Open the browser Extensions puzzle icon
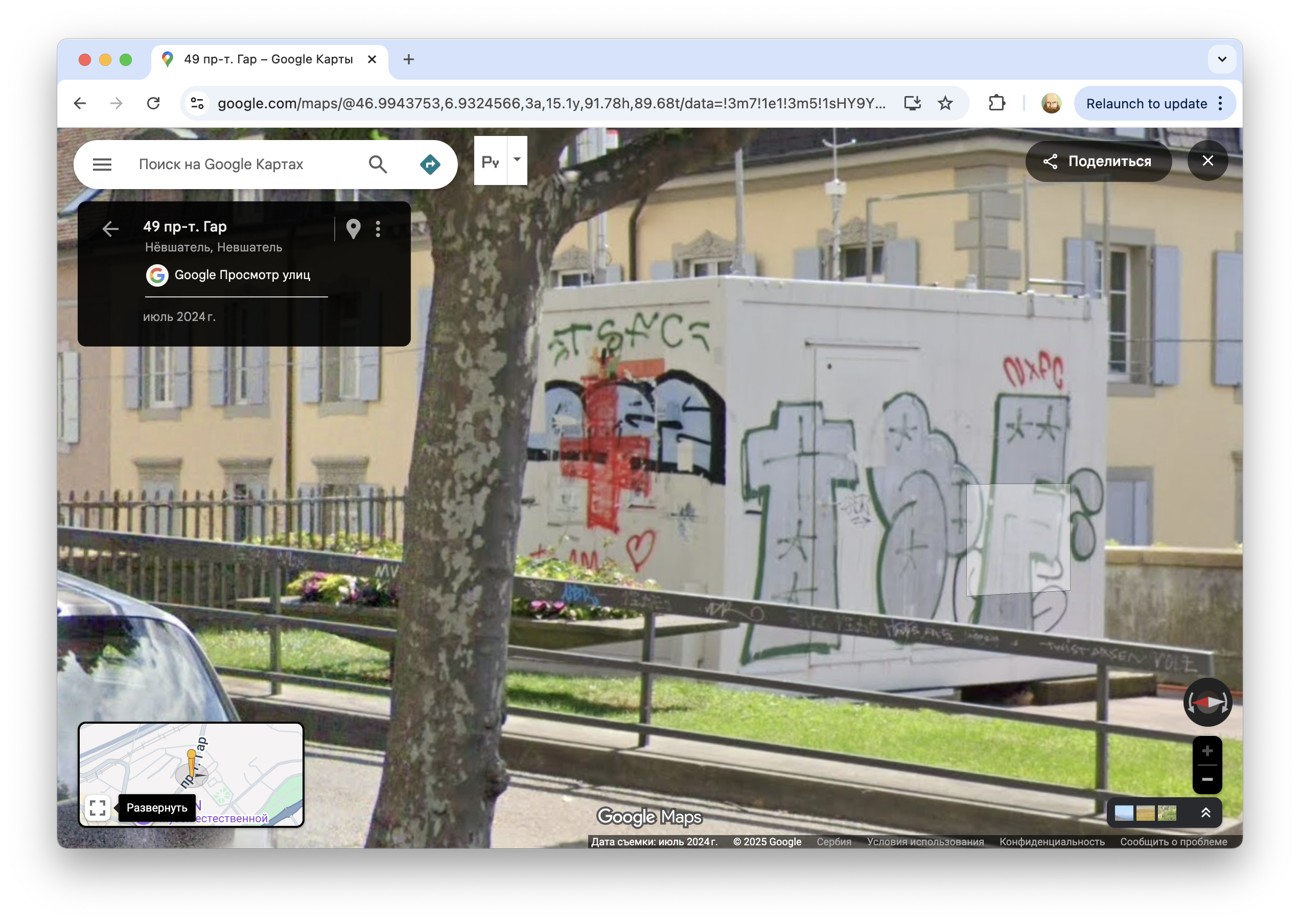 [996, 103]
